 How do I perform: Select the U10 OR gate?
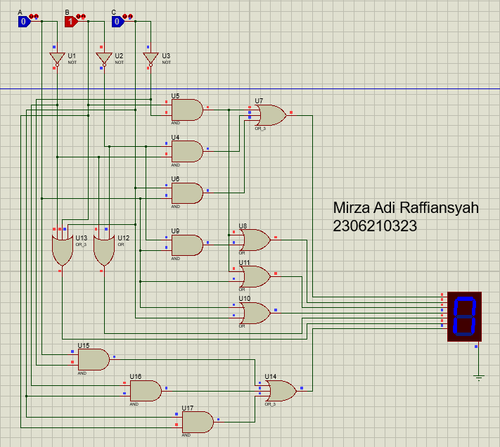[x=255, y=313]
